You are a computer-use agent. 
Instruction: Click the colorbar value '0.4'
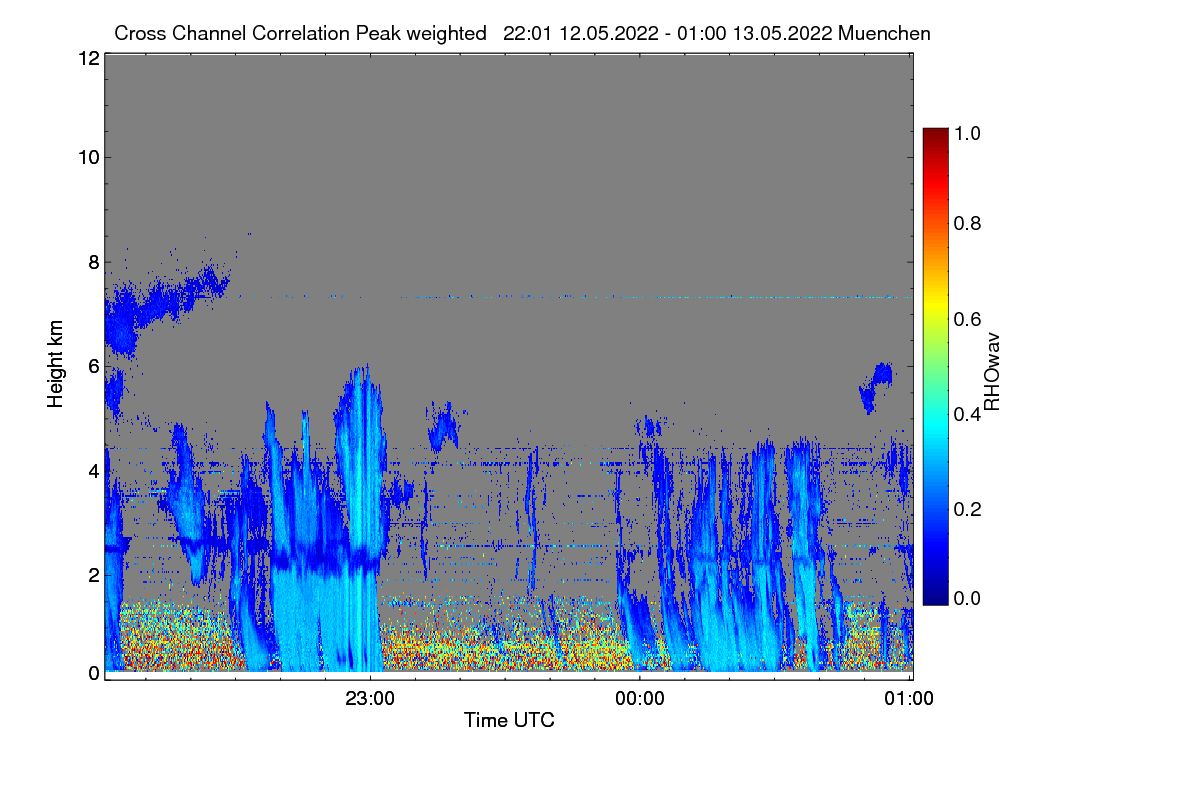(x=968, y=414)
